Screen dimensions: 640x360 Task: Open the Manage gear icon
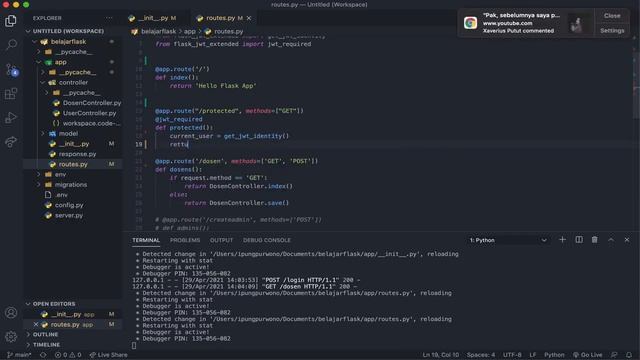point(11,336)
